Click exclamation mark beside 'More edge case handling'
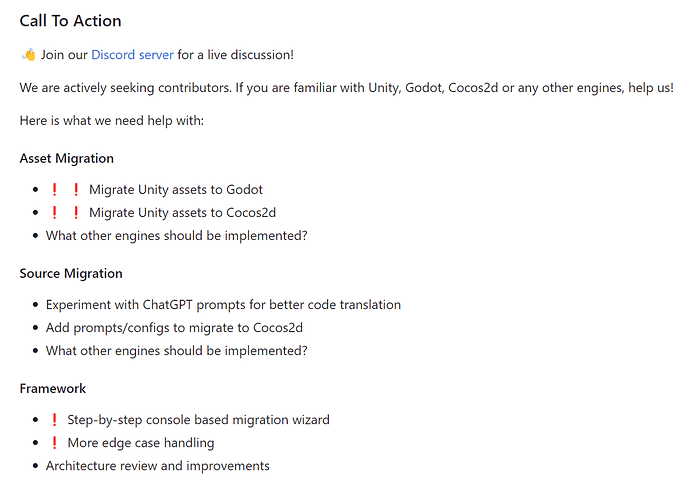Screen dimensions: 690x485 tap(54, 443)
